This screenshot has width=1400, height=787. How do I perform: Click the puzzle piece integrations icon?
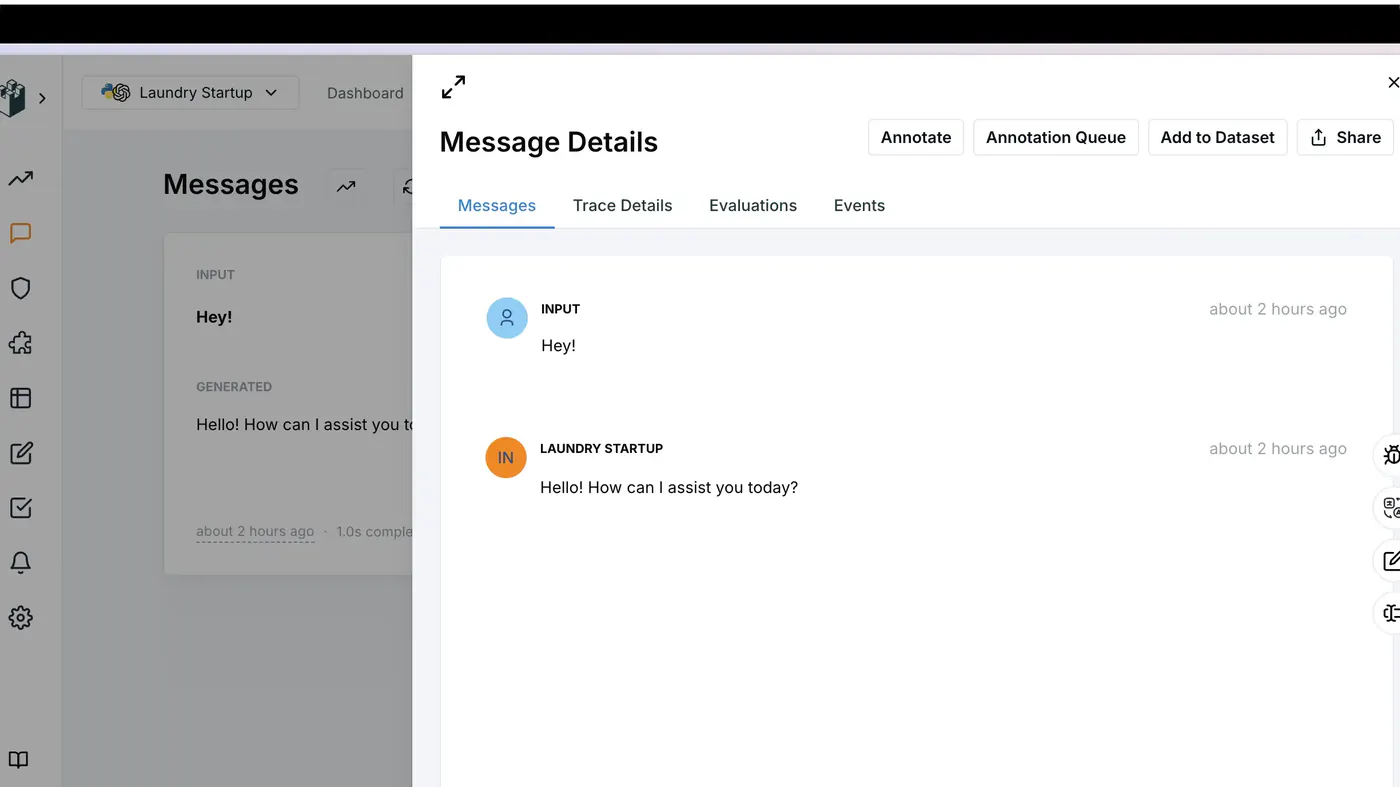(21, 343)
